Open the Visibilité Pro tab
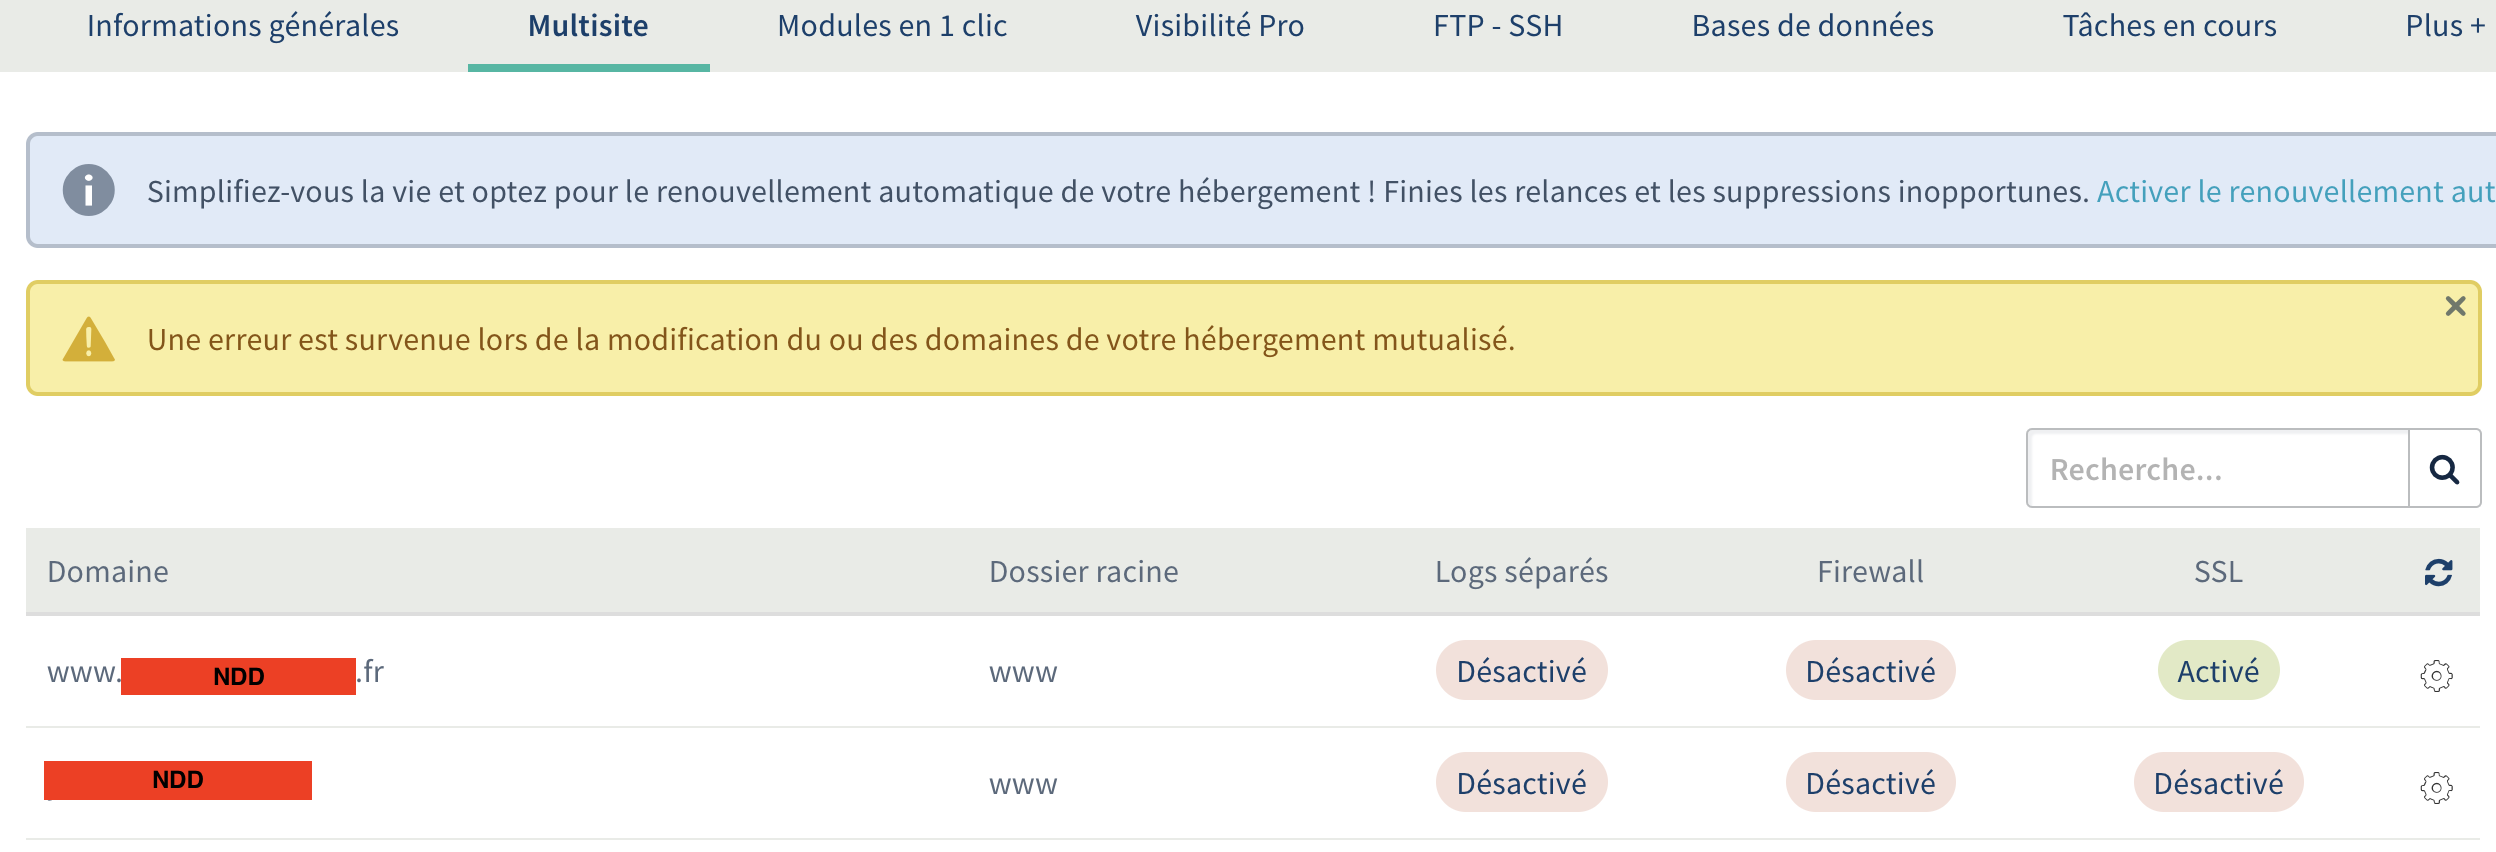The image size is (2496, 852). pos(1219,26)
